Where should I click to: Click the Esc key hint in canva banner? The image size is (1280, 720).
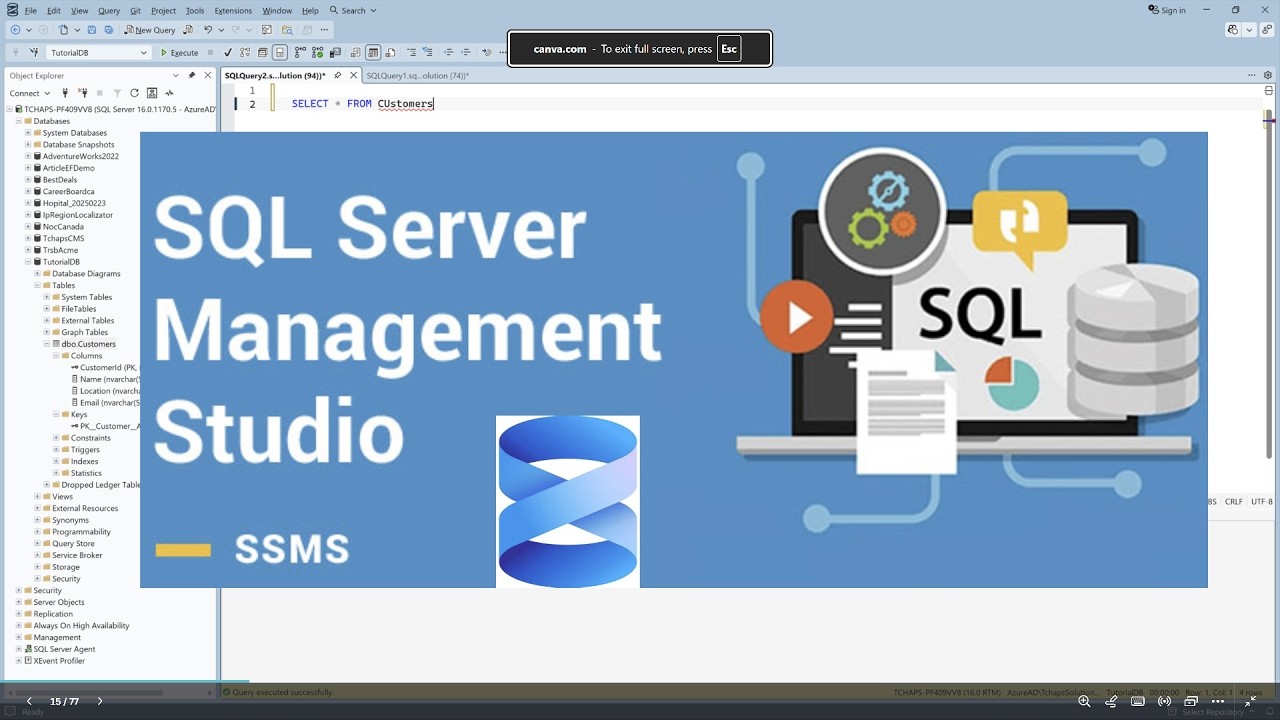(729, 49)
